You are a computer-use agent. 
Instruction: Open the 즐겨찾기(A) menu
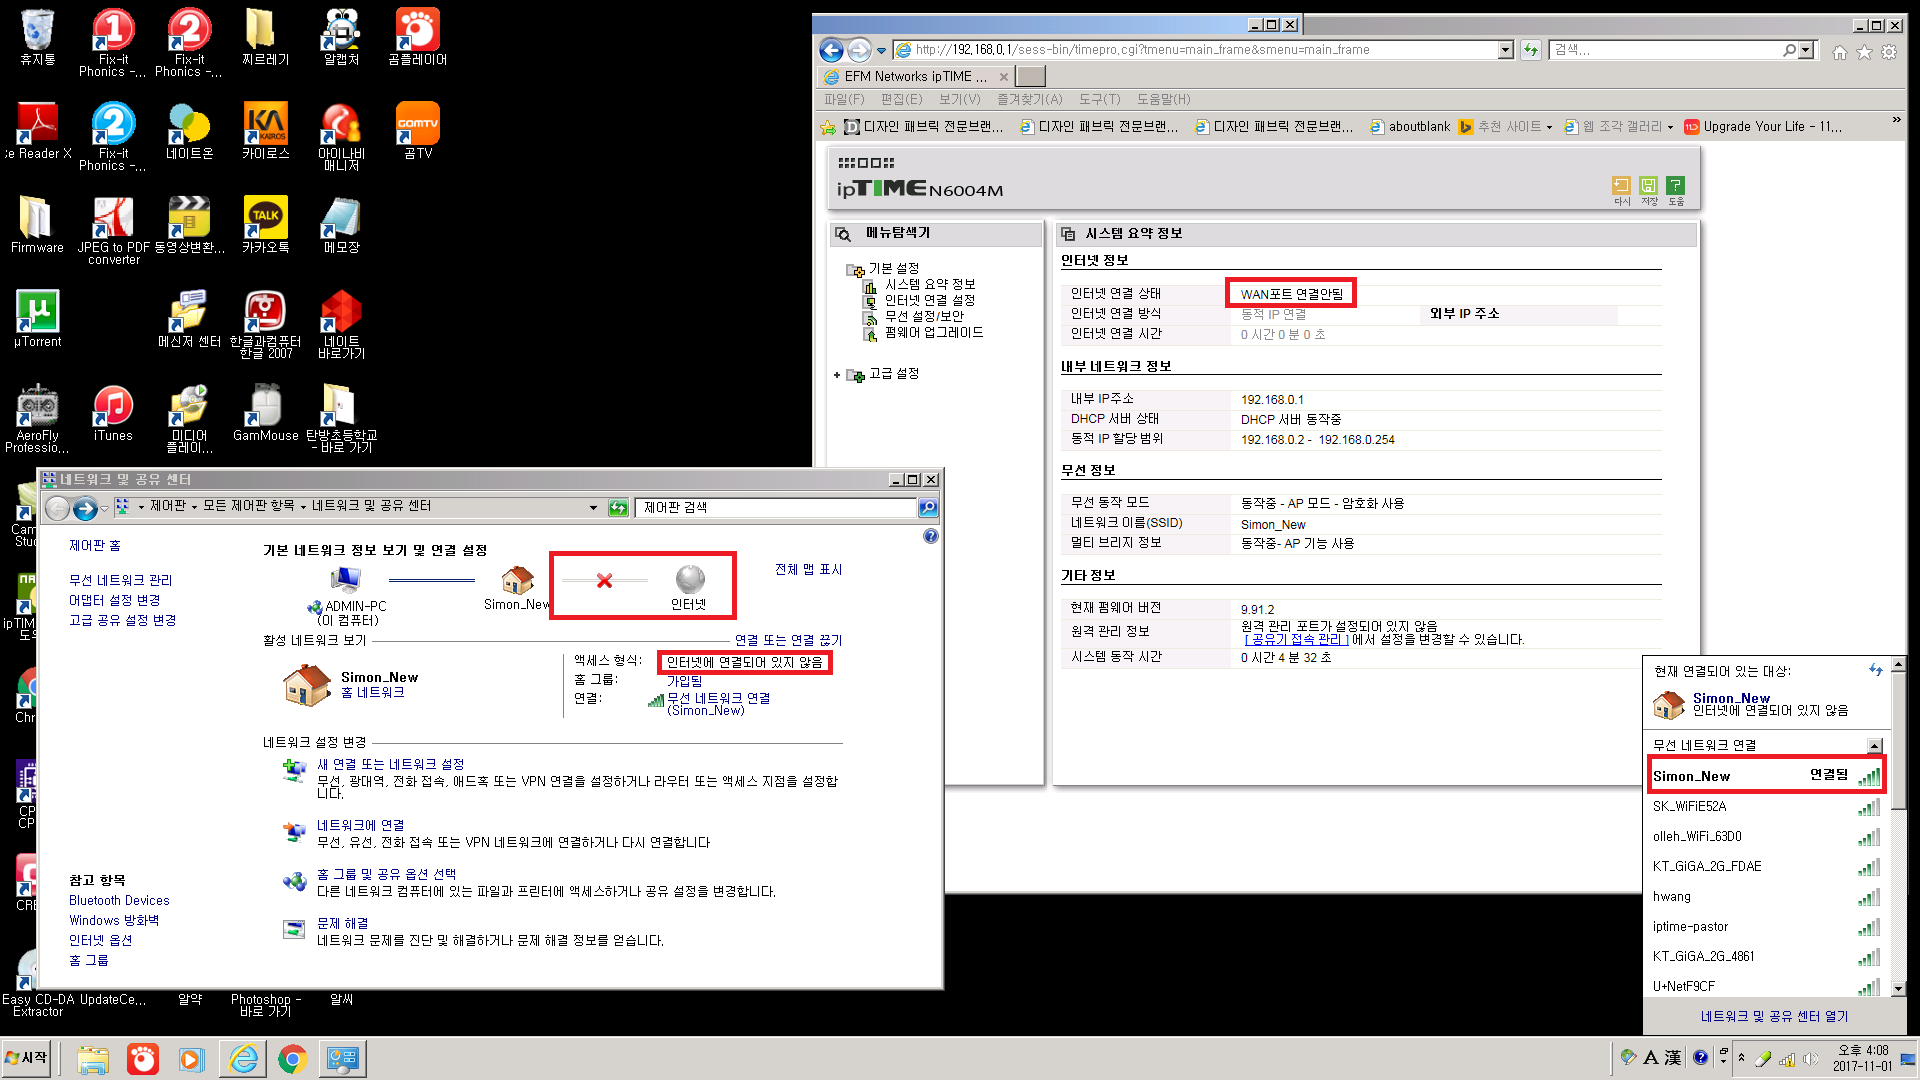1030,99
